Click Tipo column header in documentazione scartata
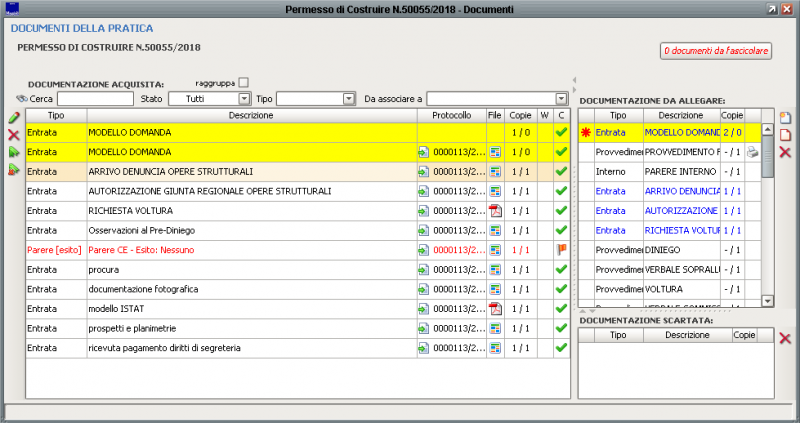800x423 pixels. [618, 335]
